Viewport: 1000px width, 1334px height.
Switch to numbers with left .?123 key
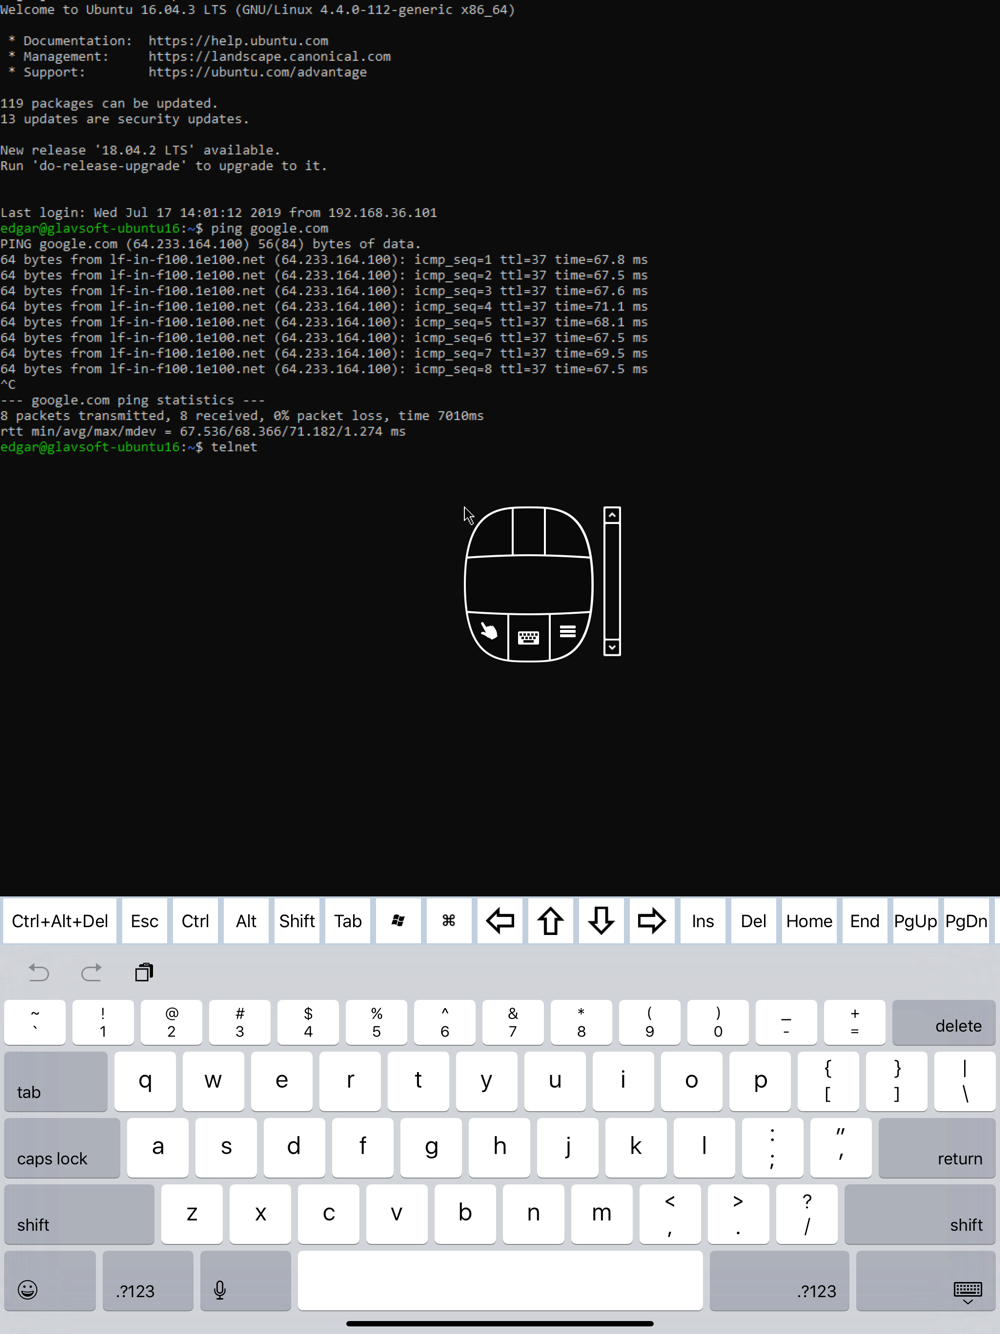click(x=148, y=1281)
